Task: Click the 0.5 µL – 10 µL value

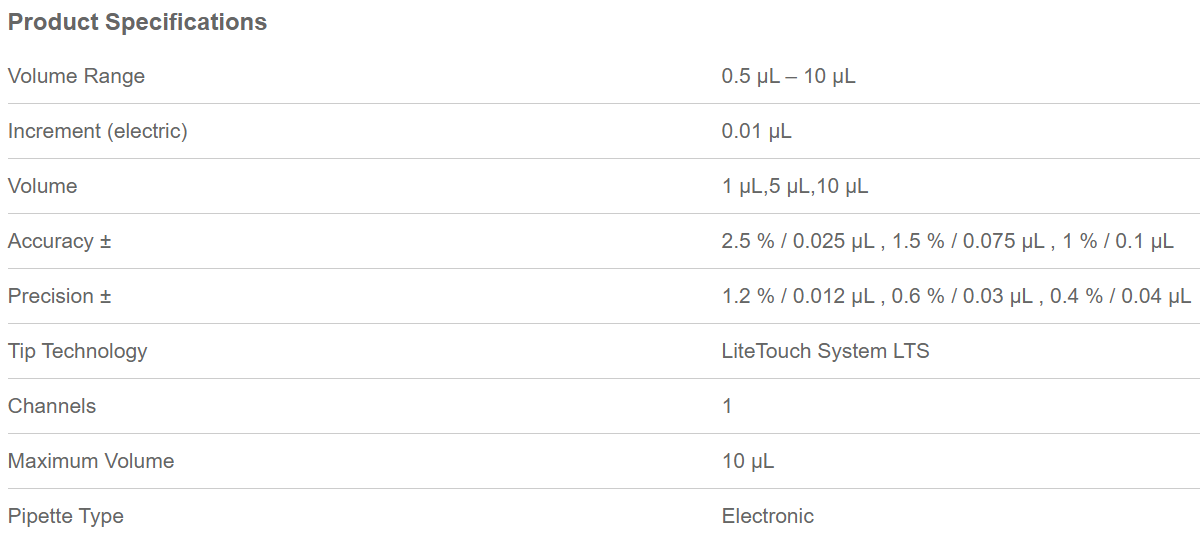Action: (x=788, y=76)
